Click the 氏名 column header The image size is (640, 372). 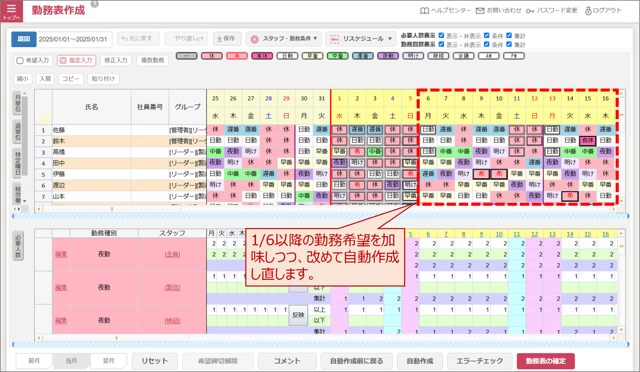(92, 107)
